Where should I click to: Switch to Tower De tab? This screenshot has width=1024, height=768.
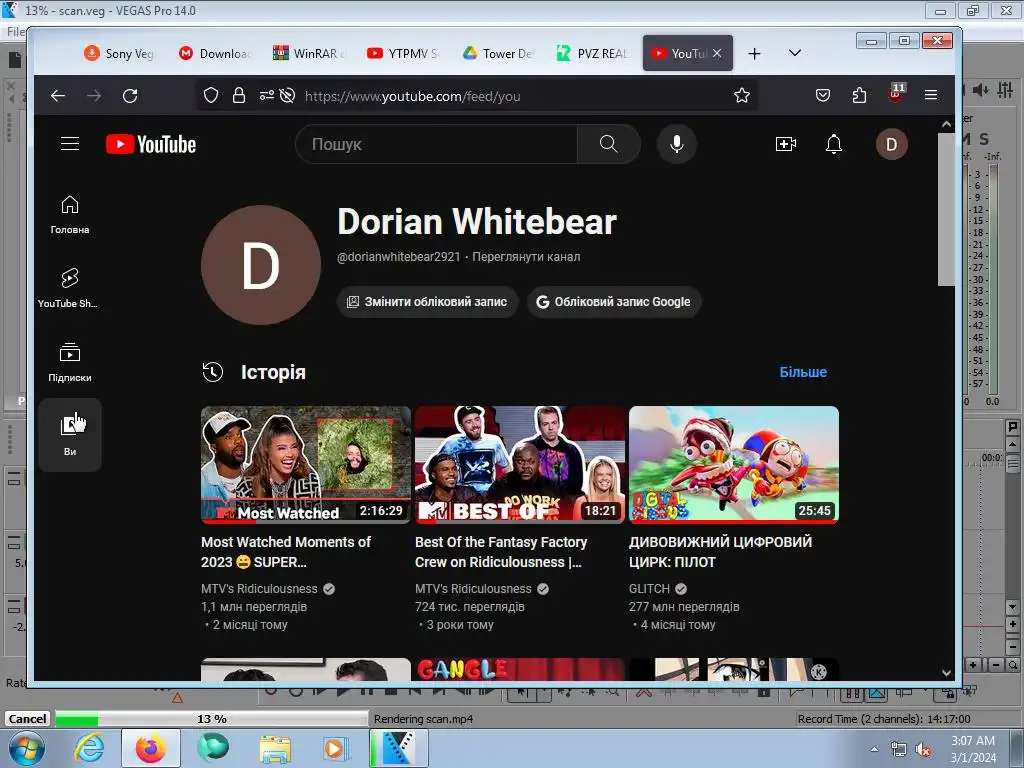click(498, 54)
